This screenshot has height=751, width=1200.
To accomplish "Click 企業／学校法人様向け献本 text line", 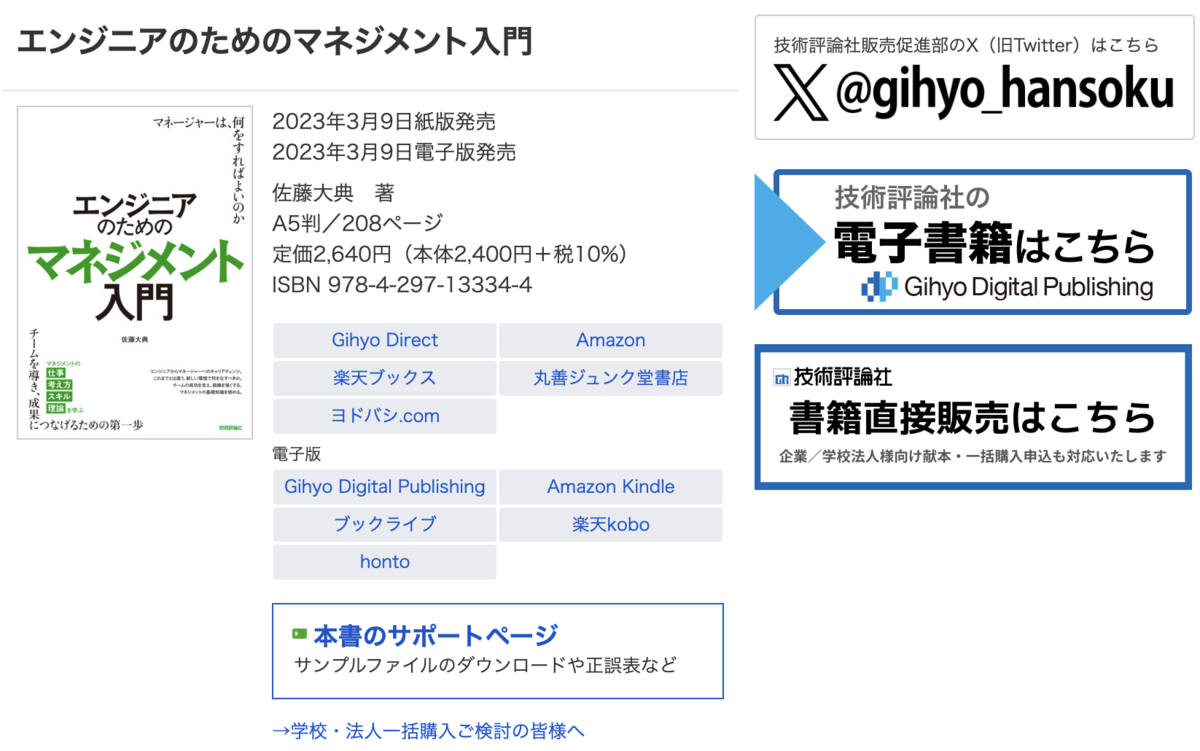I will [973, 456].
